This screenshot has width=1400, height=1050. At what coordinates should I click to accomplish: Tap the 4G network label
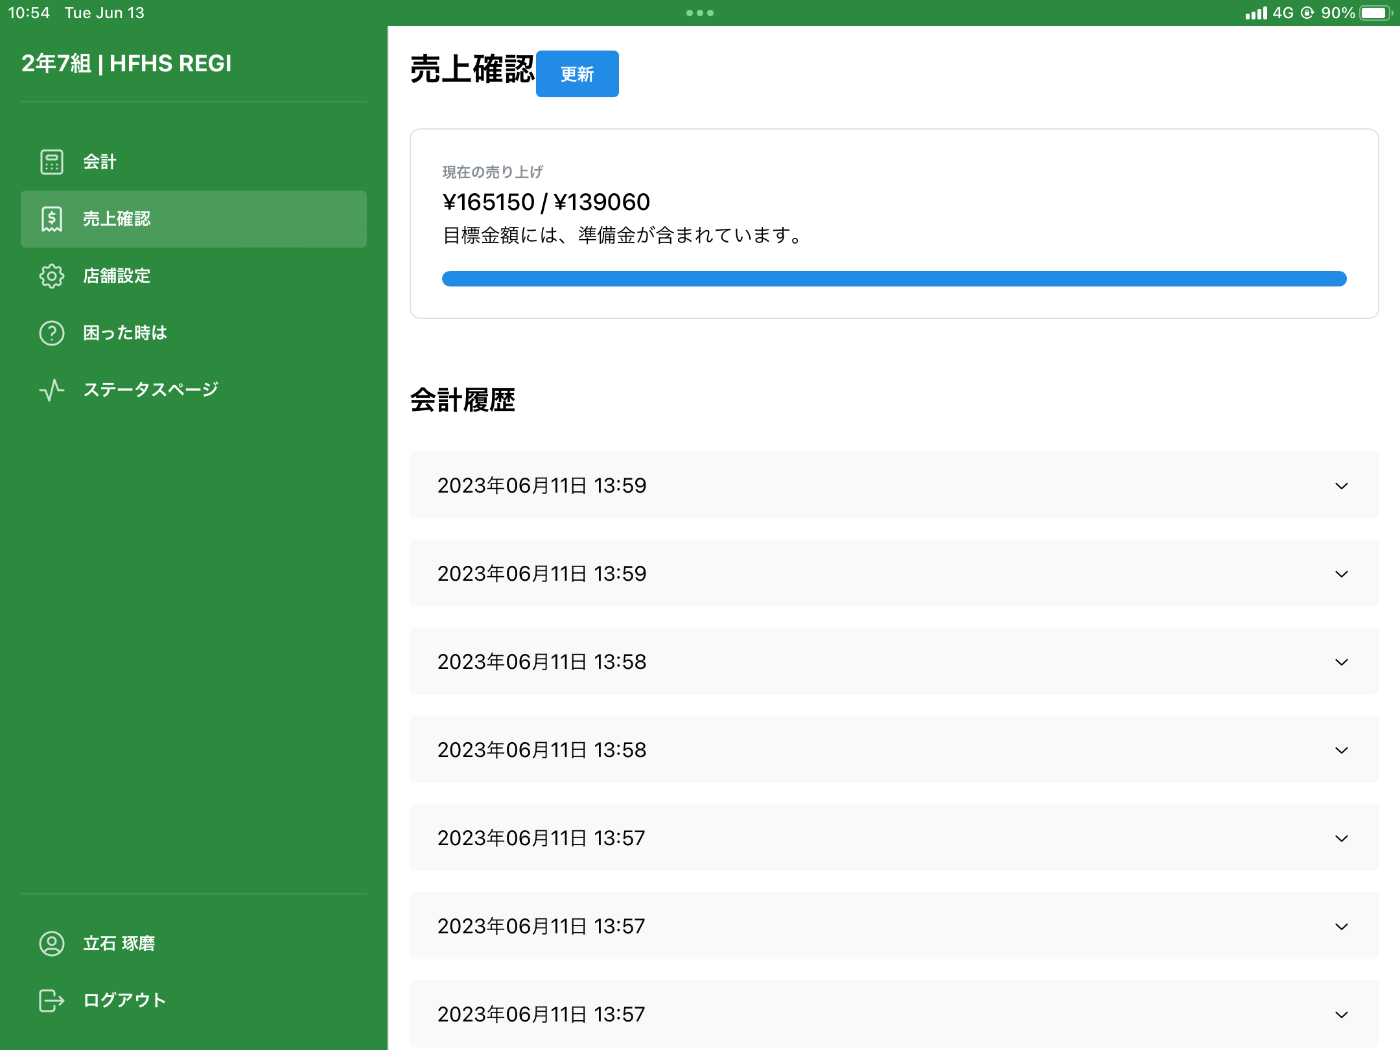pyautogui.click(x=1283, y=13)
